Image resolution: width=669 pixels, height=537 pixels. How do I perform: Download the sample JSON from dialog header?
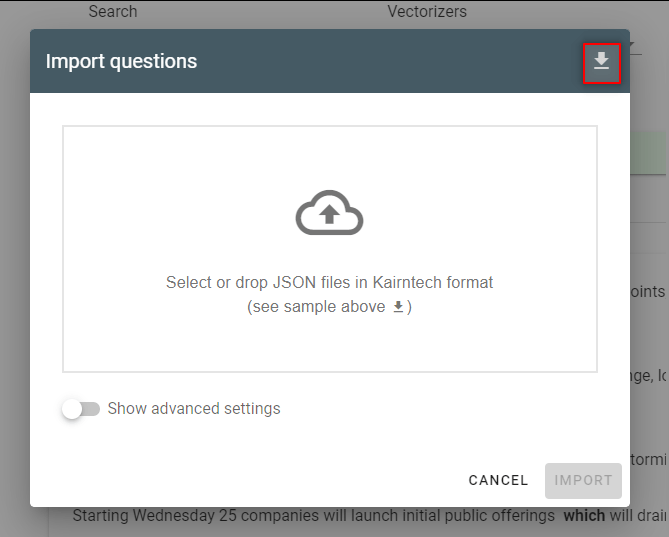tap(602, 62)
